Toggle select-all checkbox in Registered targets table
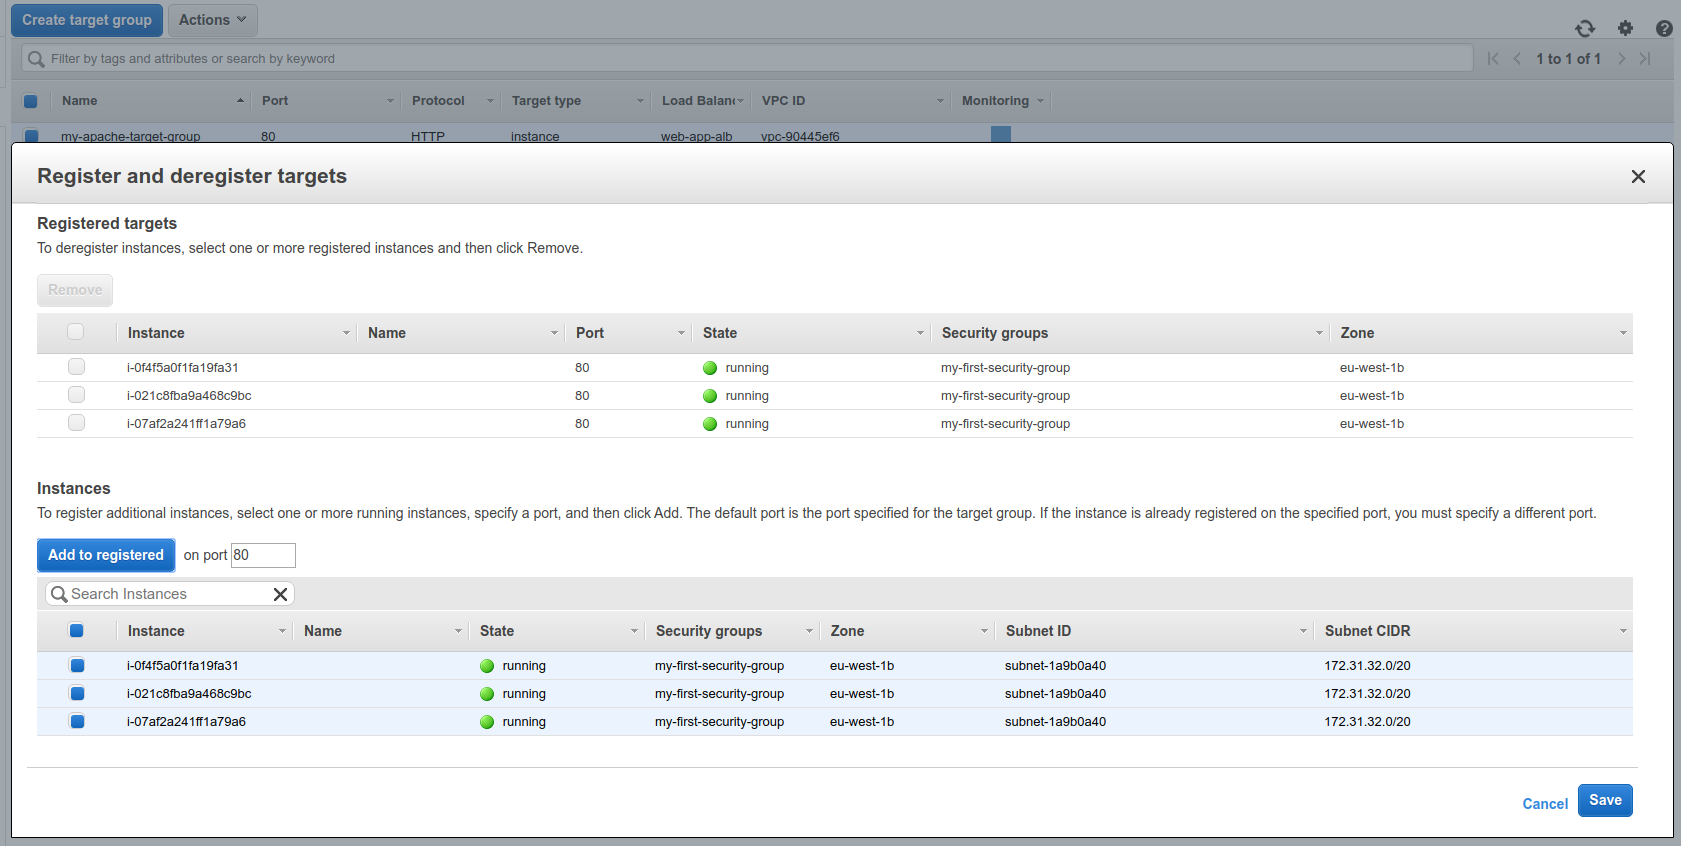Image resolution: width=1681 pixels, height=846 pixels. tap(76, 332)
